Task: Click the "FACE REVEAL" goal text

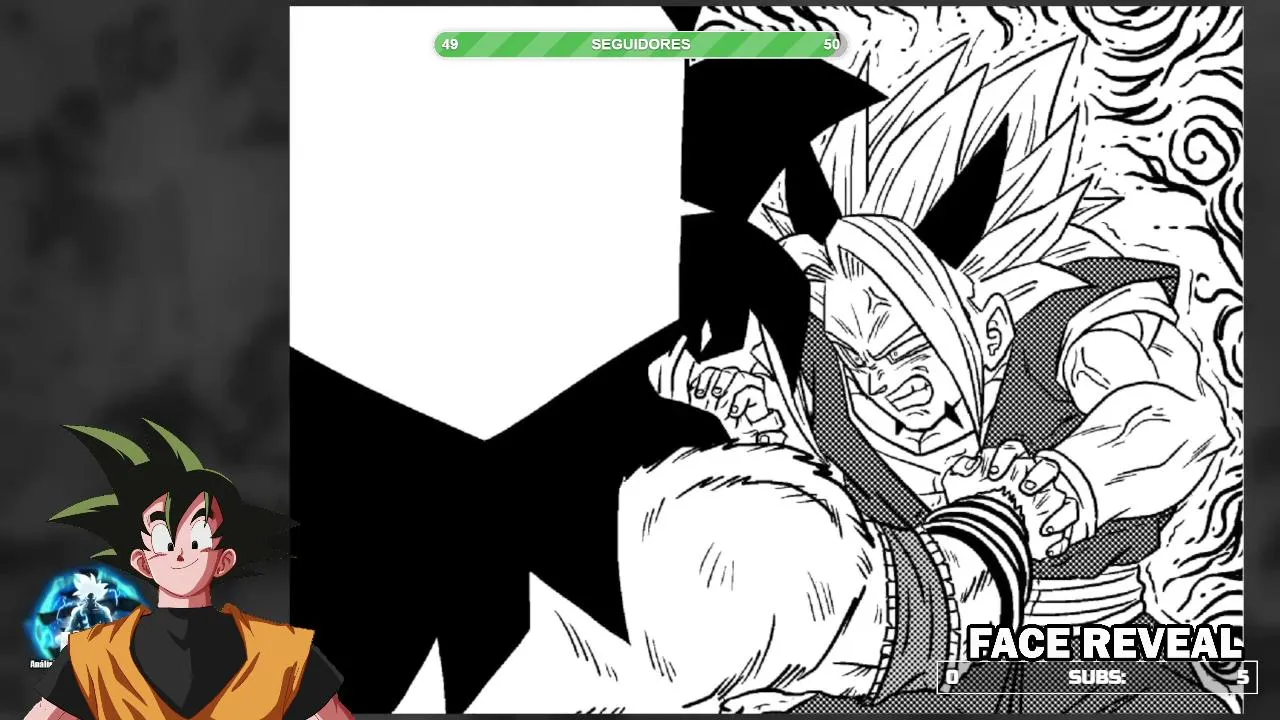Action: (x=1104, y=643)
